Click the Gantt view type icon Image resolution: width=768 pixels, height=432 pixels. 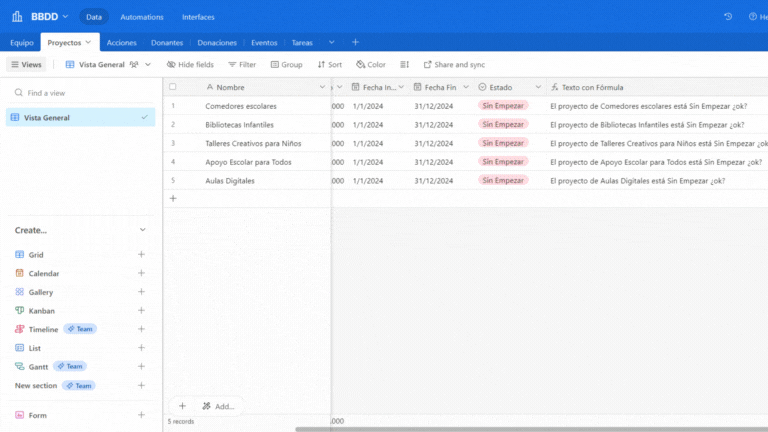pos(20,366)
